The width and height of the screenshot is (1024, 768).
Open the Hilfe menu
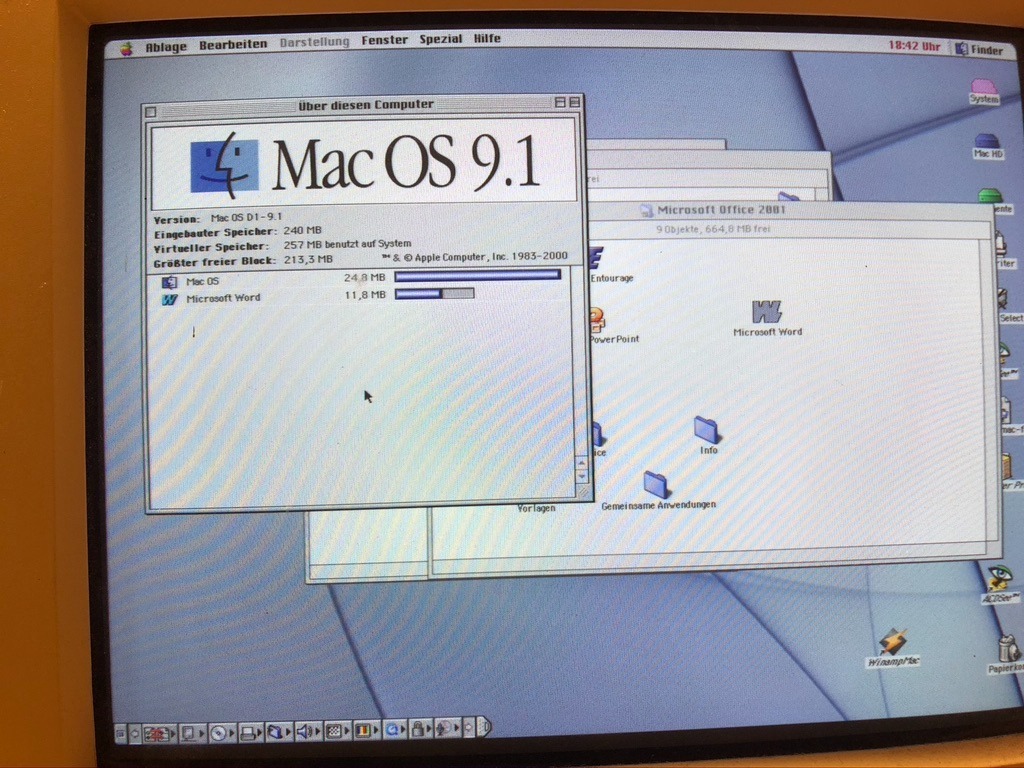(487, 39)
